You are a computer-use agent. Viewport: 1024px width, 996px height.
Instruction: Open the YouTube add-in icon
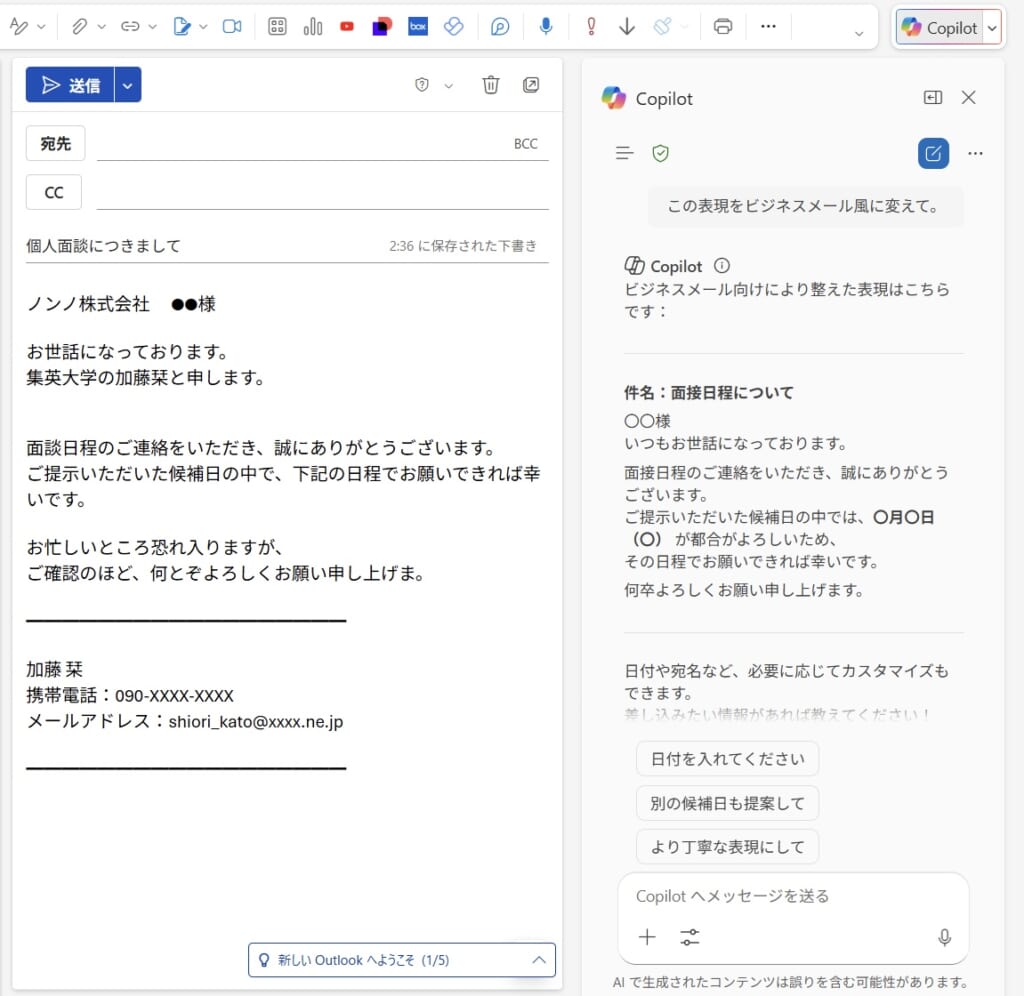pos(347,27)
